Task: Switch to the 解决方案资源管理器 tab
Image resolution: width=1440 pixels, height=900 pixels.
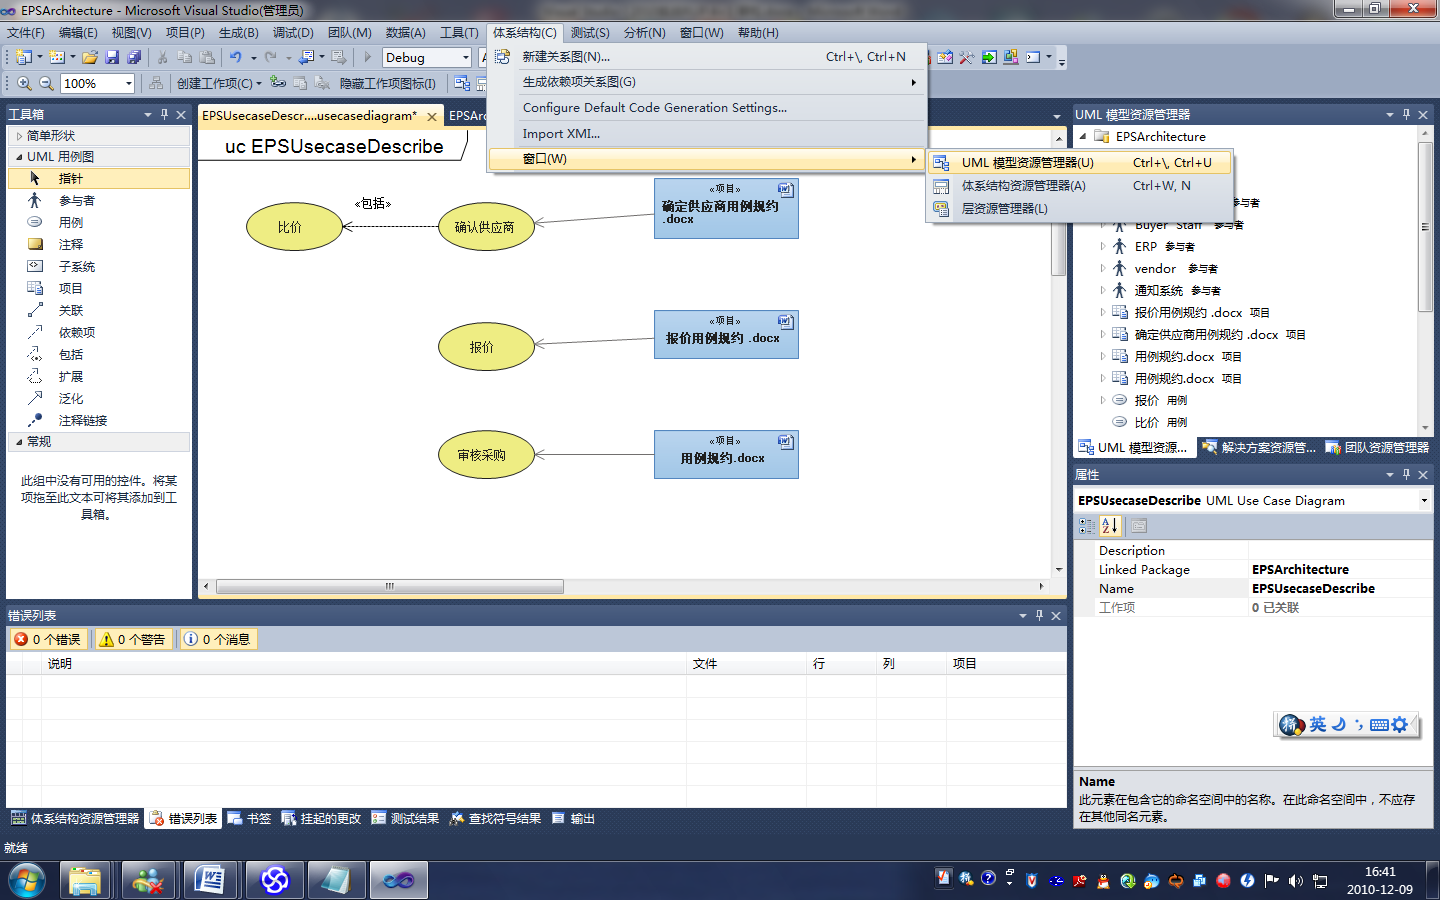Action: [x=1259, y=447]
